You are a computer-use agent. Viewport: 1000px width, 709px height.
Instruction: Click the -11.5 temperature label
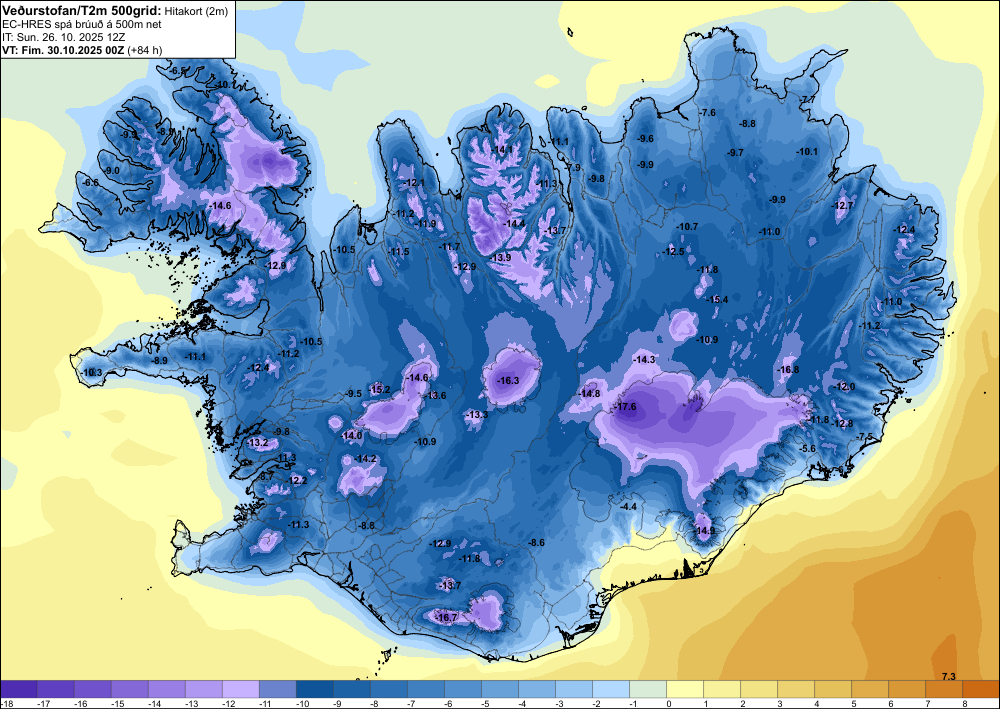pyautogui.click(x=399, y=252)
